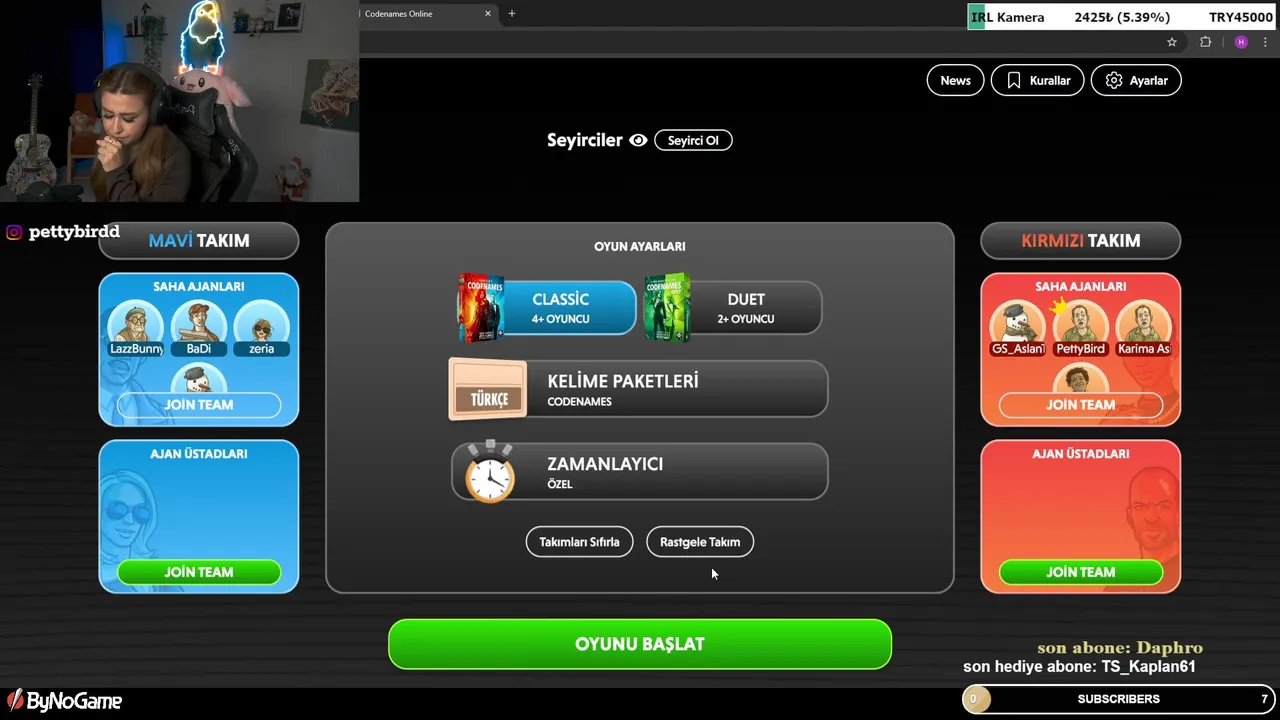Click GS_Aslan player avatar
This screenshot has width=1280, height=720.
1018,328
